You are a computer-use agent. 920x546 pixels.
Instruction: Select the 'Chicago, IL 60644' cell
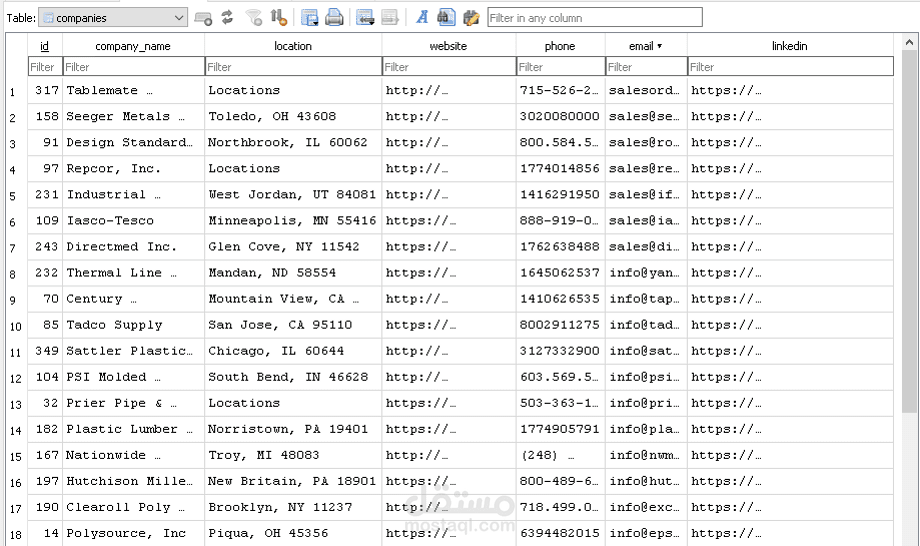point(293,351)
